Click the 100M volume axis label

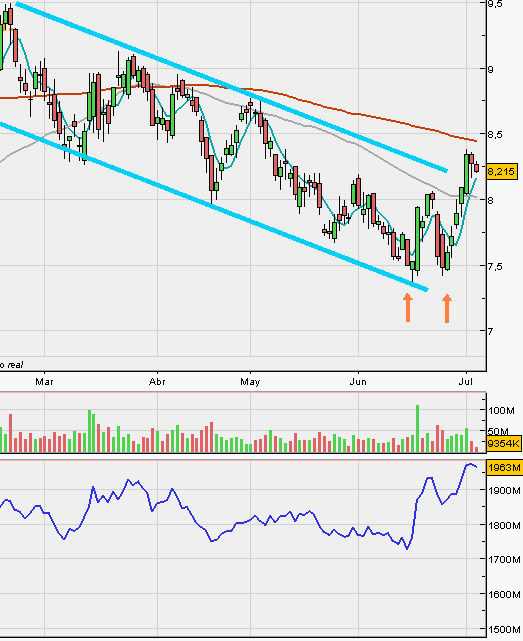[x=501, y=410]
